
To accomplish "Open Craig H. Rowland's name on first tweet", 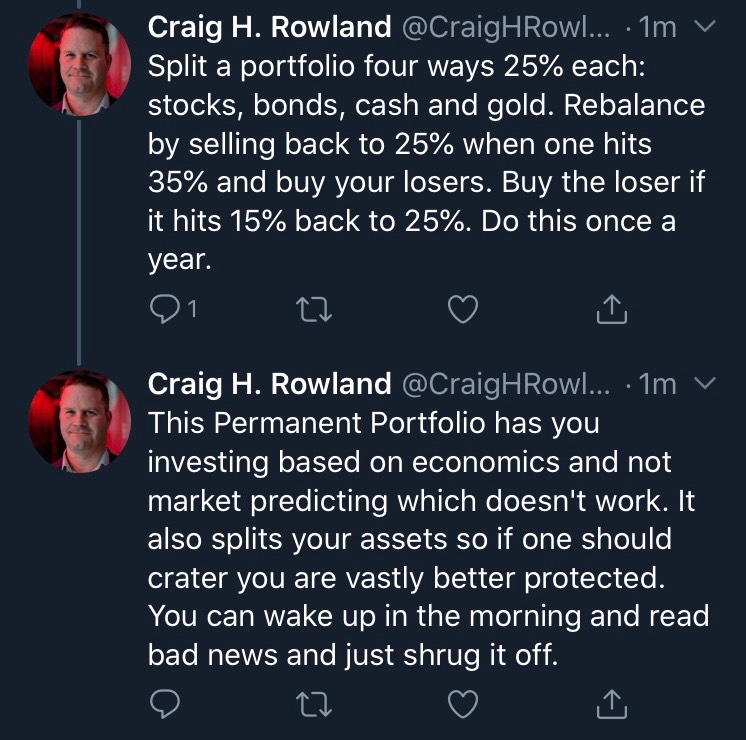I will pyautogui.click(x=269, y=27).
